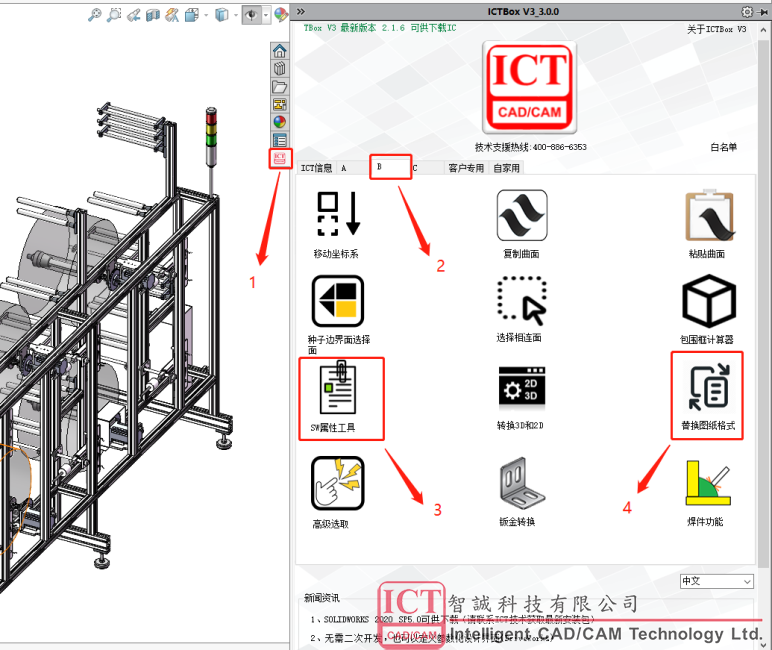Click the View Orientation cube icon

[x=192, y=15]
